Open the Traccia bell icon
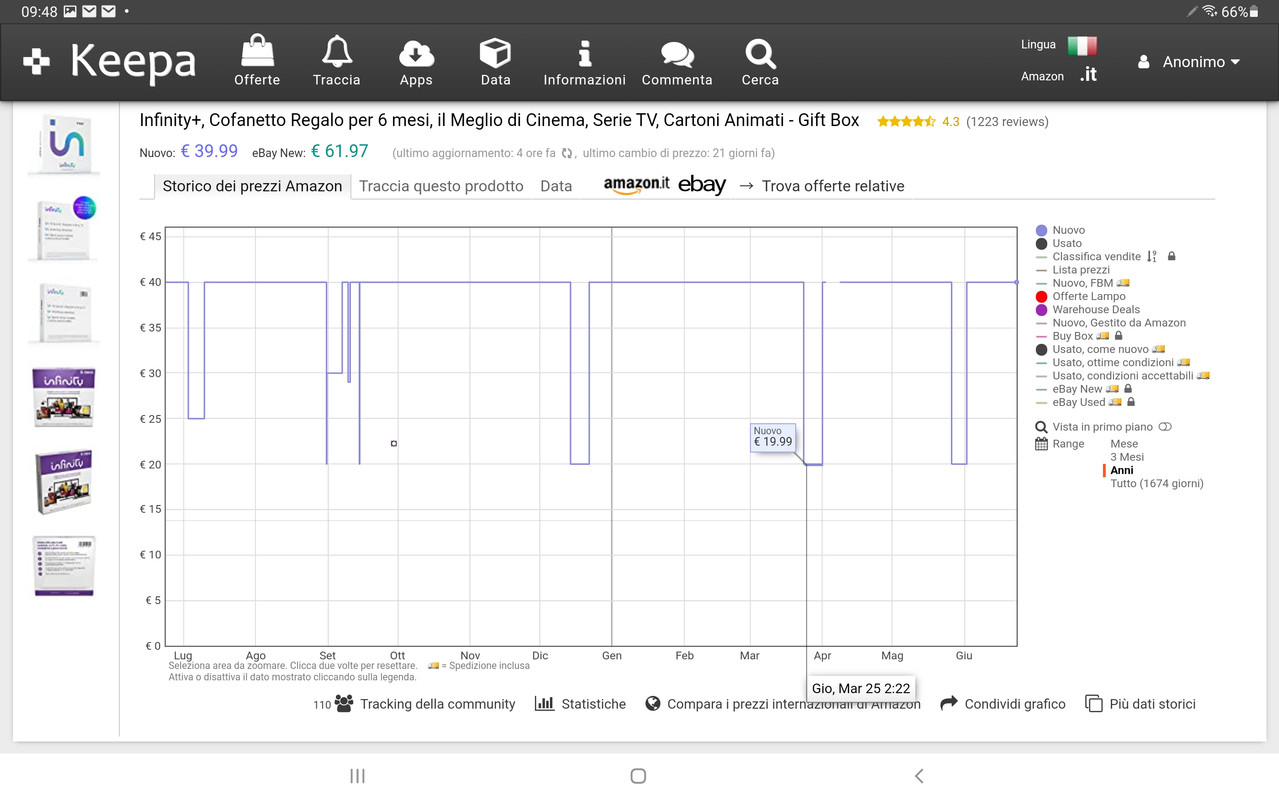This screenshot has height=800, width=1279. 336,52
